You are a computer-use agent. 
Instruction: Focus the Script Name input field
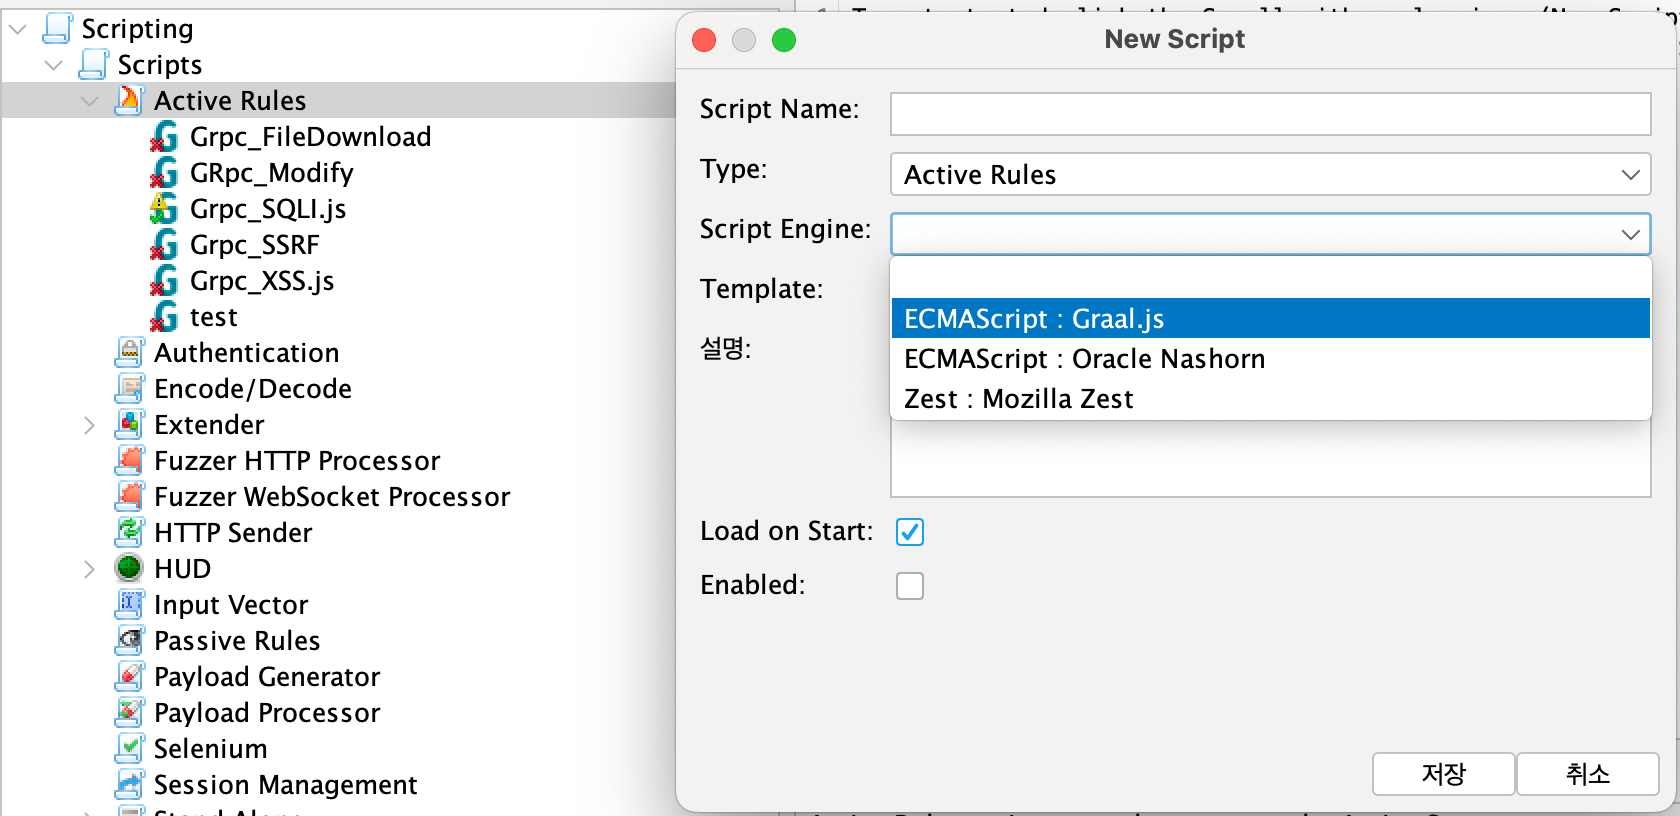pos(1270,114)
